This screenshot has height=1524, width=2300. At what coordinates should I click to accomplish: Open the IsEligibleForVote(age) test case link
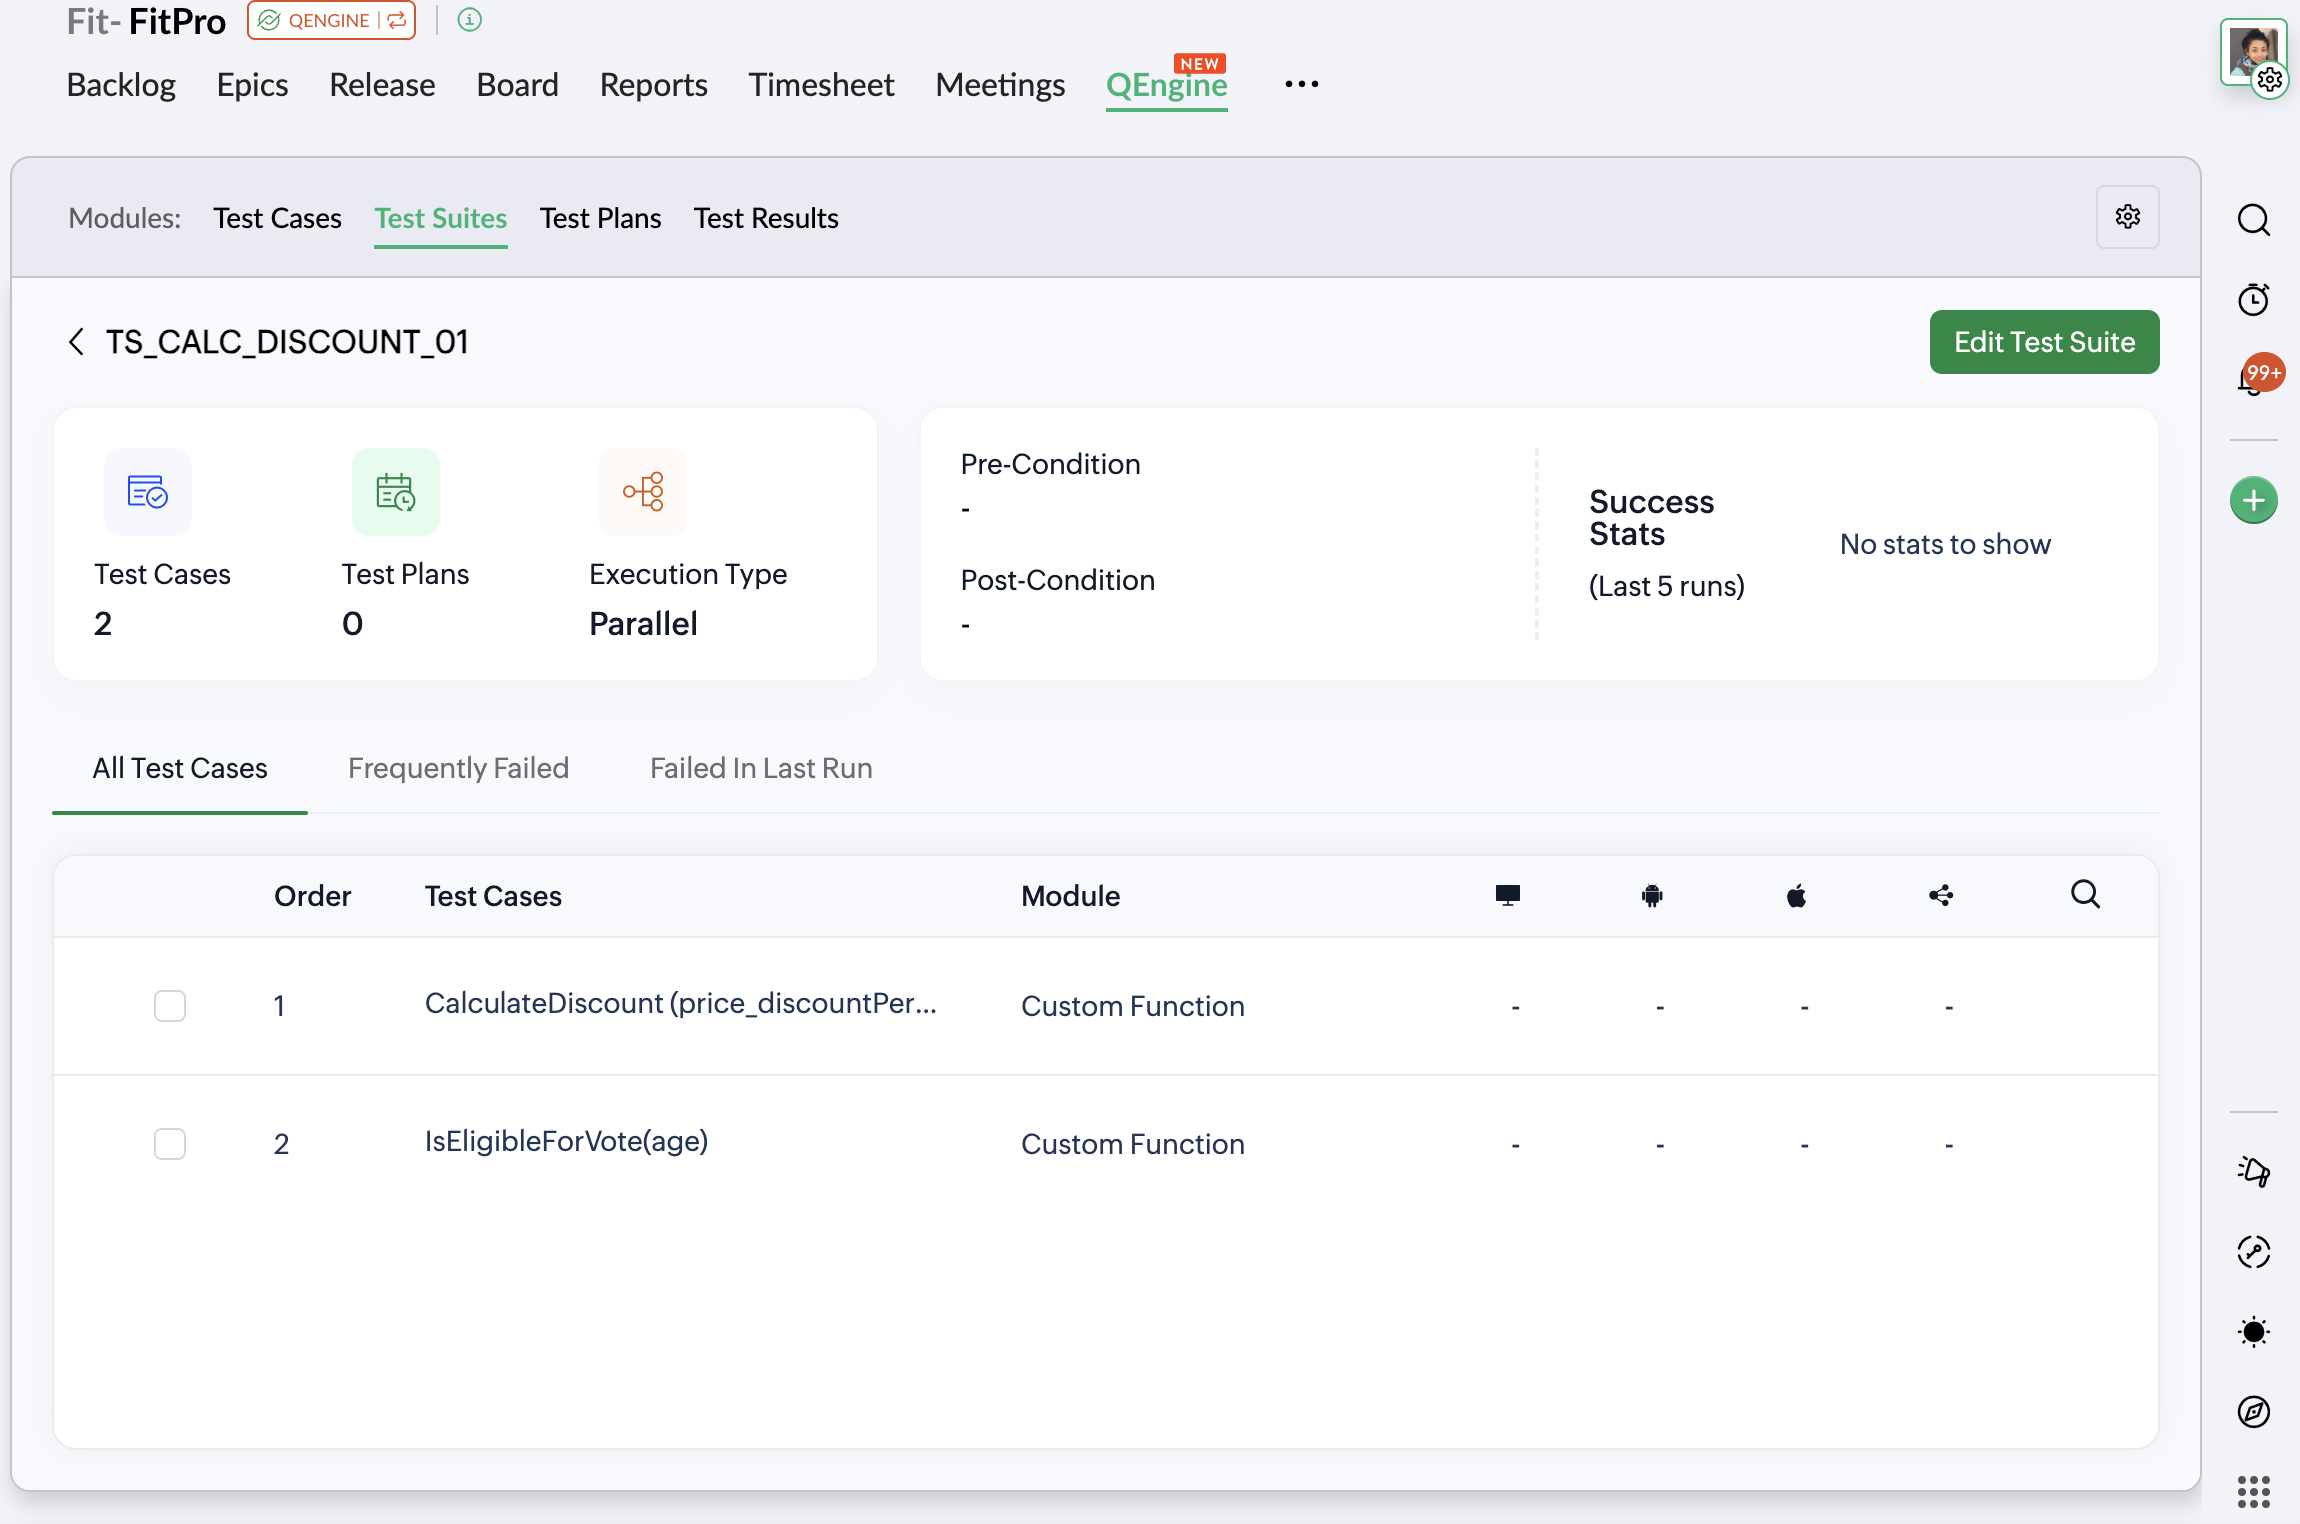tap(566, 1141)
